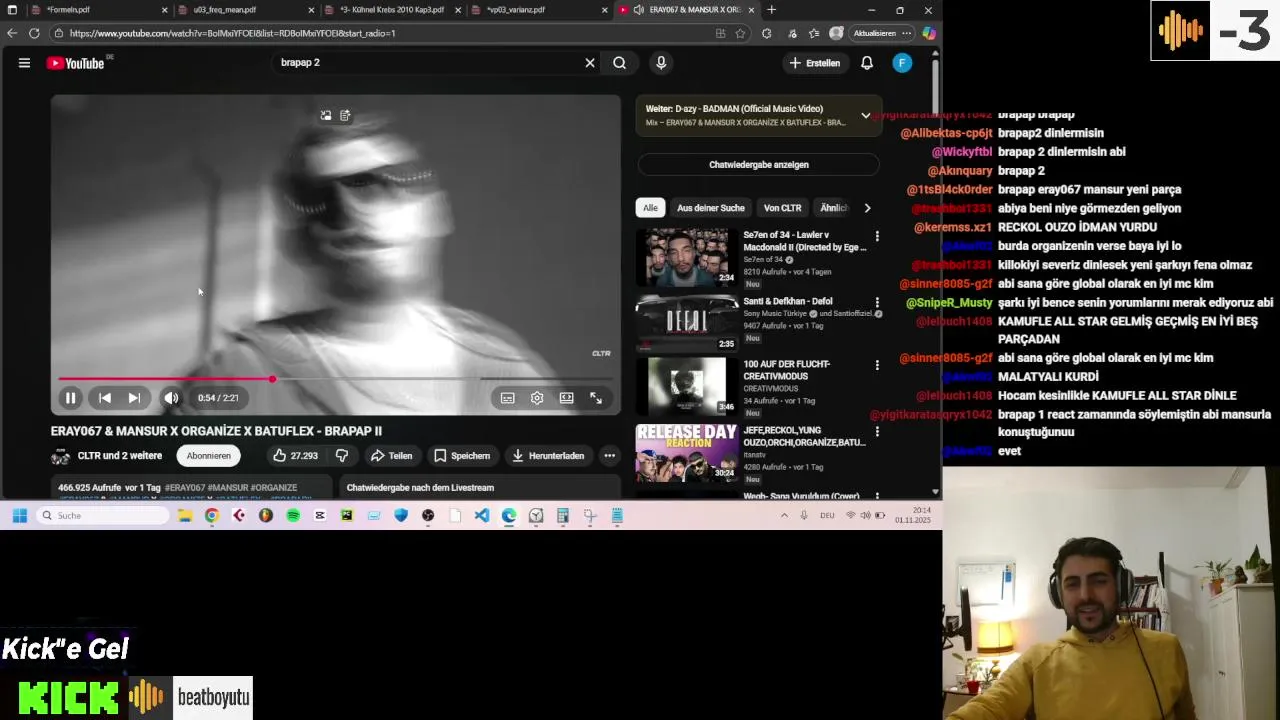This screenshot has width=1280, height=720.
Task: Enter fullscreen mode on the video
Action: tap(596, 398)
